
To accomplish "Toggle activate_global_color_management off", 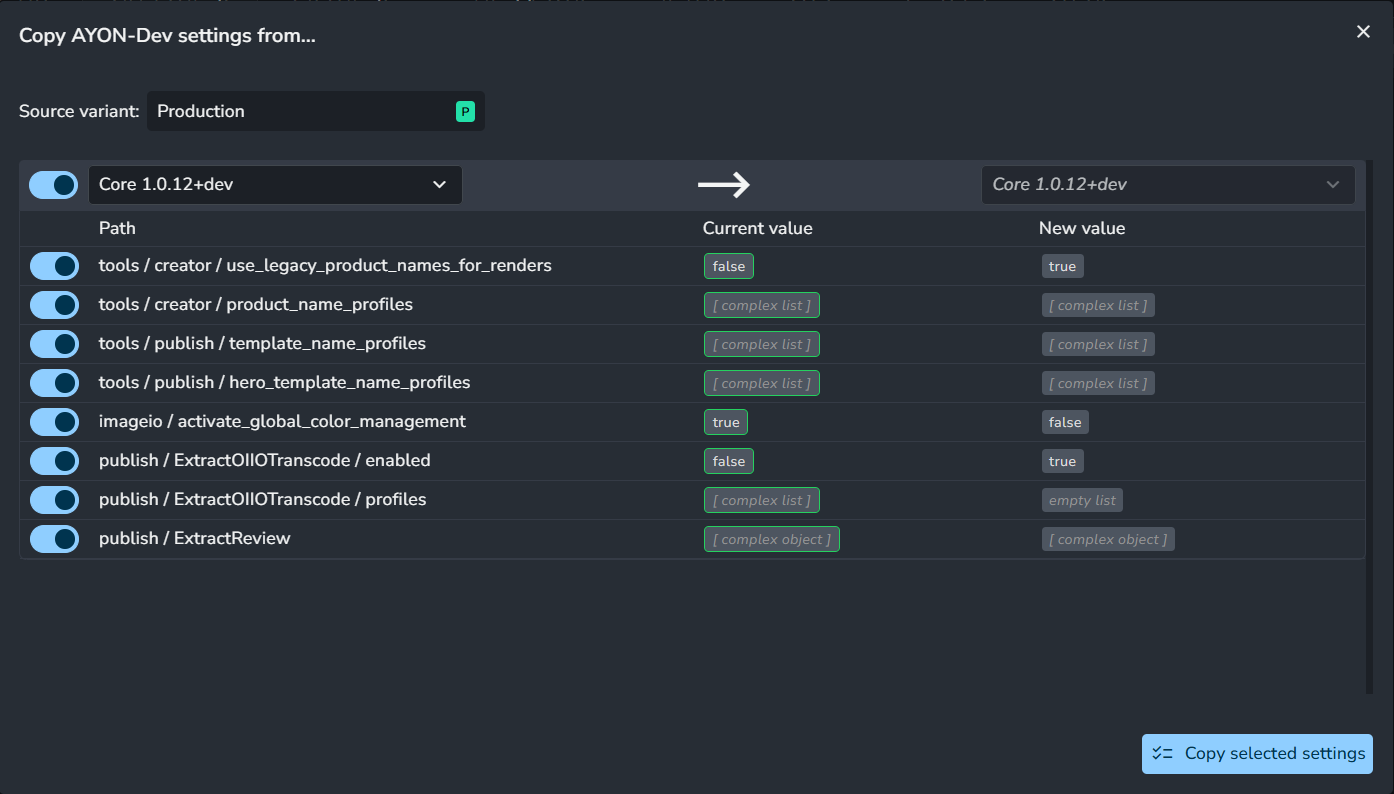I will (54, 422).
